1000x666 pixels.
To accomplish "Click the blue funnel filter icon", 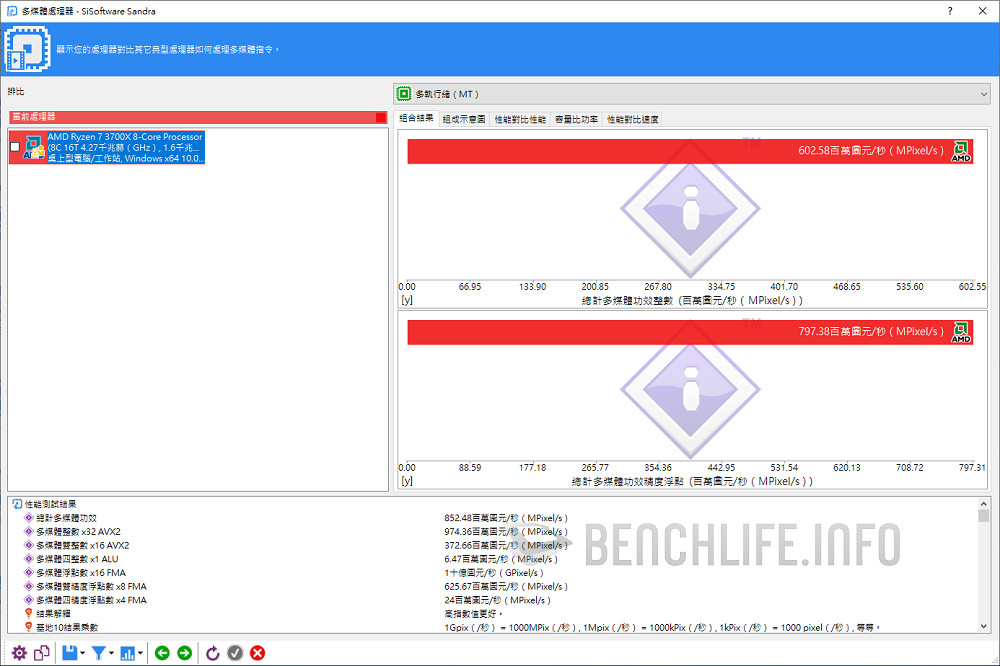I will point(98,653).
